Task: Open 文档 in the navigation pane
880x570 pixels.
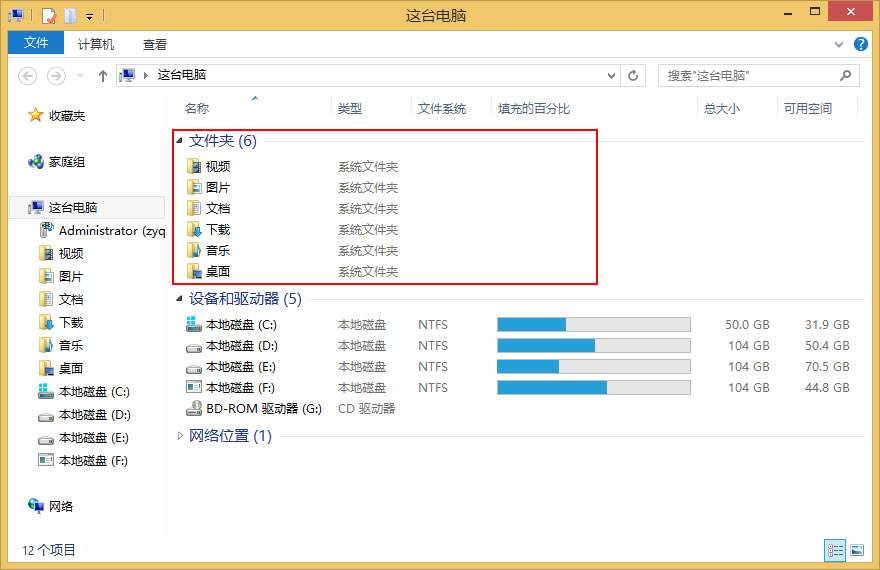Action: (71, 300)
